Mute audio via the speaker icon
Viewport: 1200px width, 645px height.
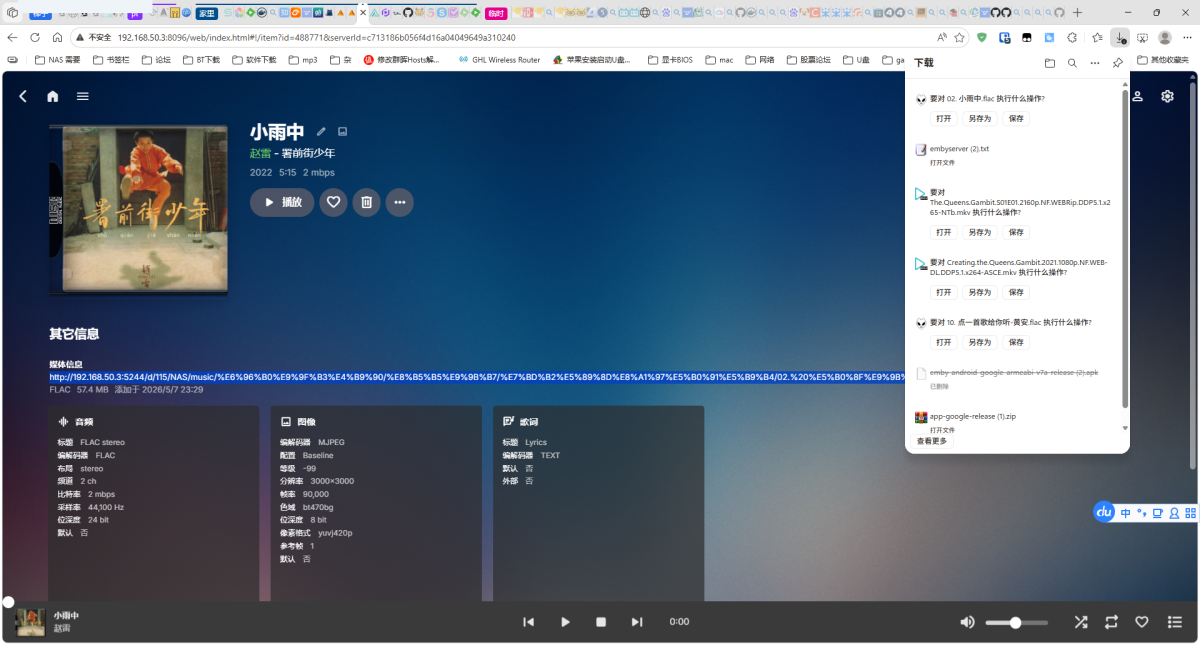point(967,622)
